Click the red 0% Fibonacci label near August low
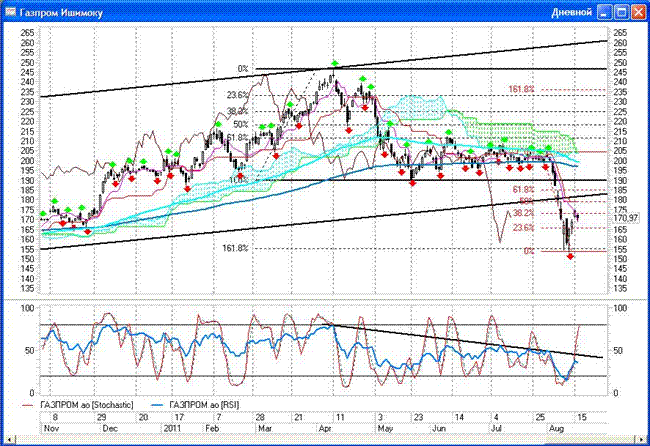The image size is (650, 446). tap(528, 251)
